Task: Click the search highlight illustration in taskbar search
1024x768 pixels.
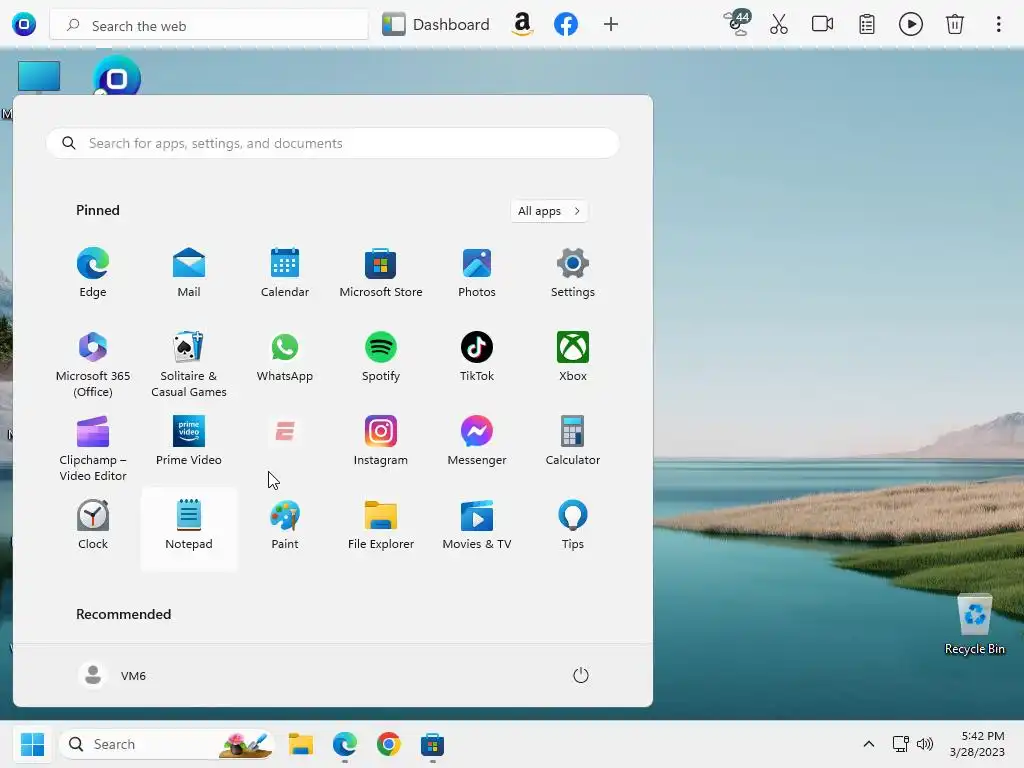Action: [x=246, y=744]
